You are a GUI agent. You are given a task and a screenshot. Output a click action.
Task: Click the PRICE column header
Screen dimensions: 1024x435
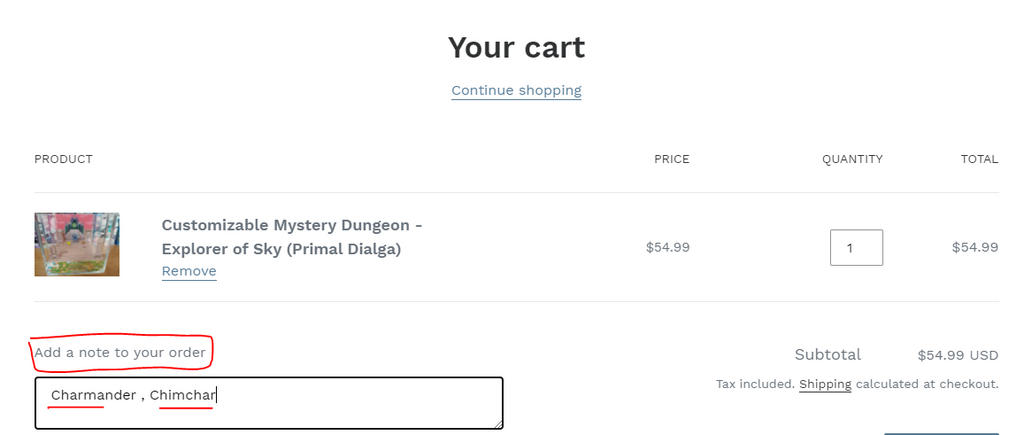671,159
